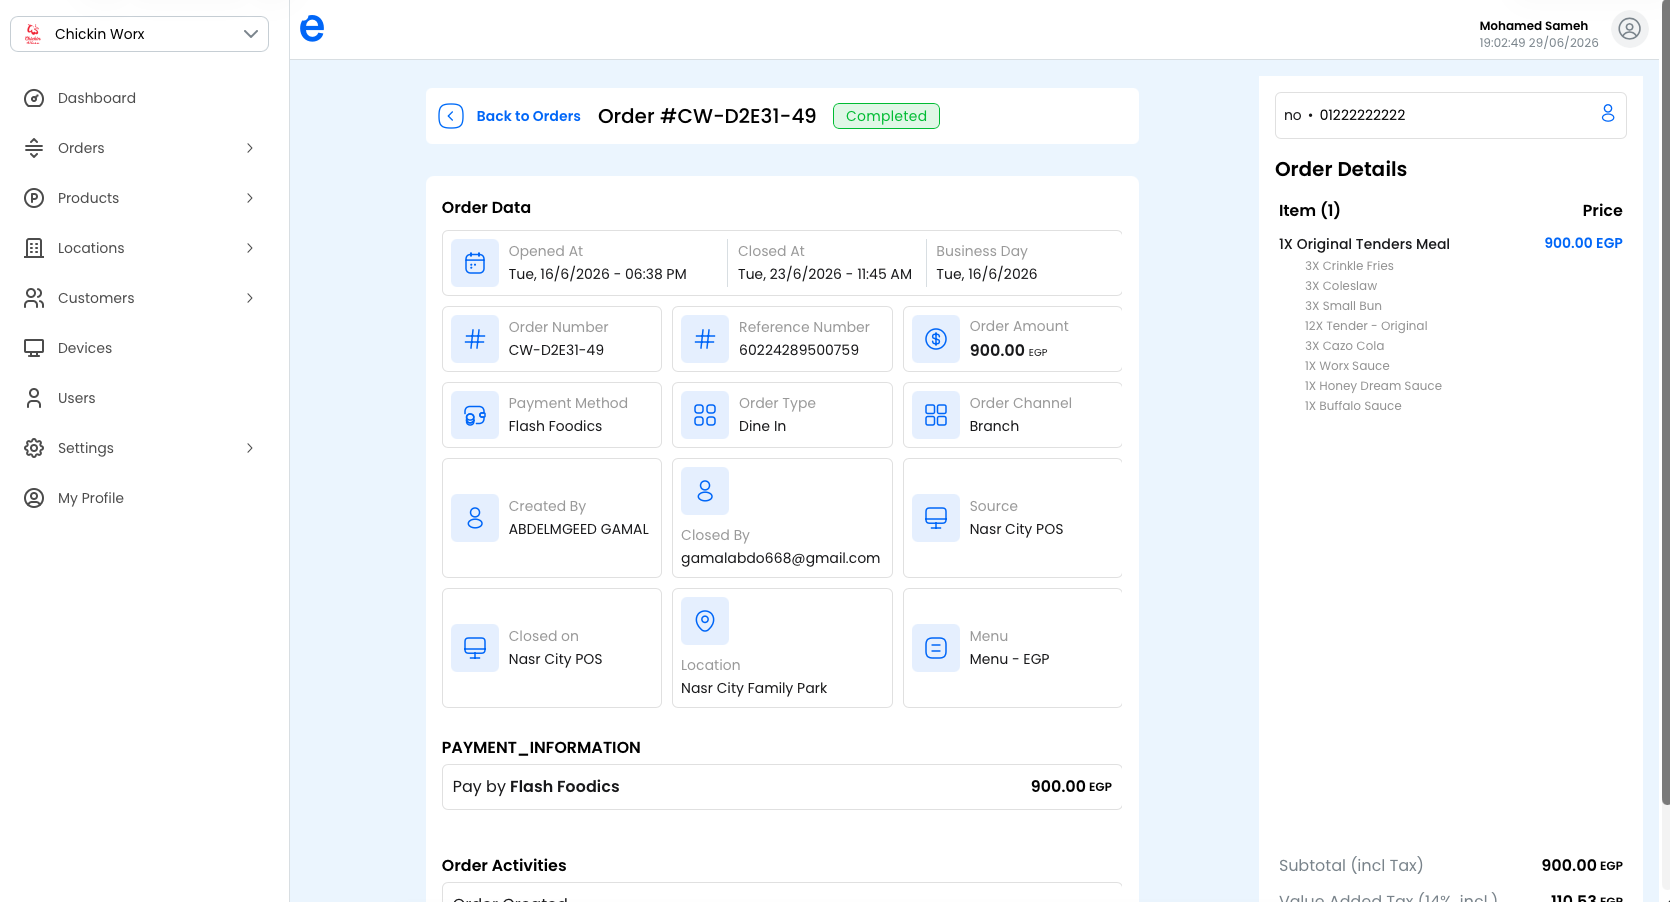1670x902 pixels.
Task: Open the Customers sidebar menu
Action: tap(96, 298)
